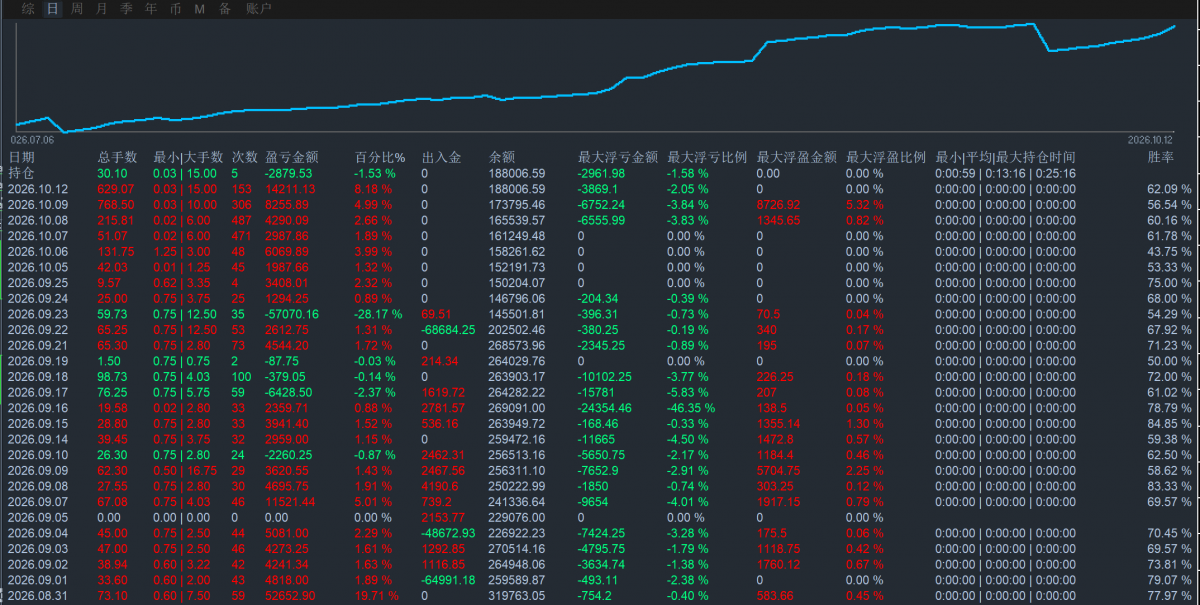Select the 2026.10.12 row
Screen dimensions: 1200x605
click(x=600, y=189)
